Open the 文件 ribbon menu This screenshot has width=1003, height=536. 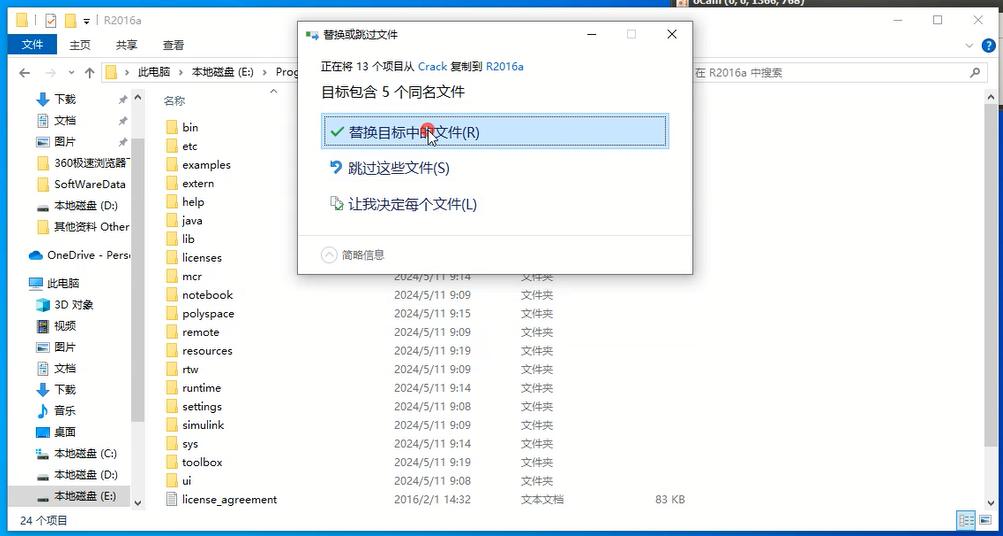pyautogui.click(x=32, y=45)
